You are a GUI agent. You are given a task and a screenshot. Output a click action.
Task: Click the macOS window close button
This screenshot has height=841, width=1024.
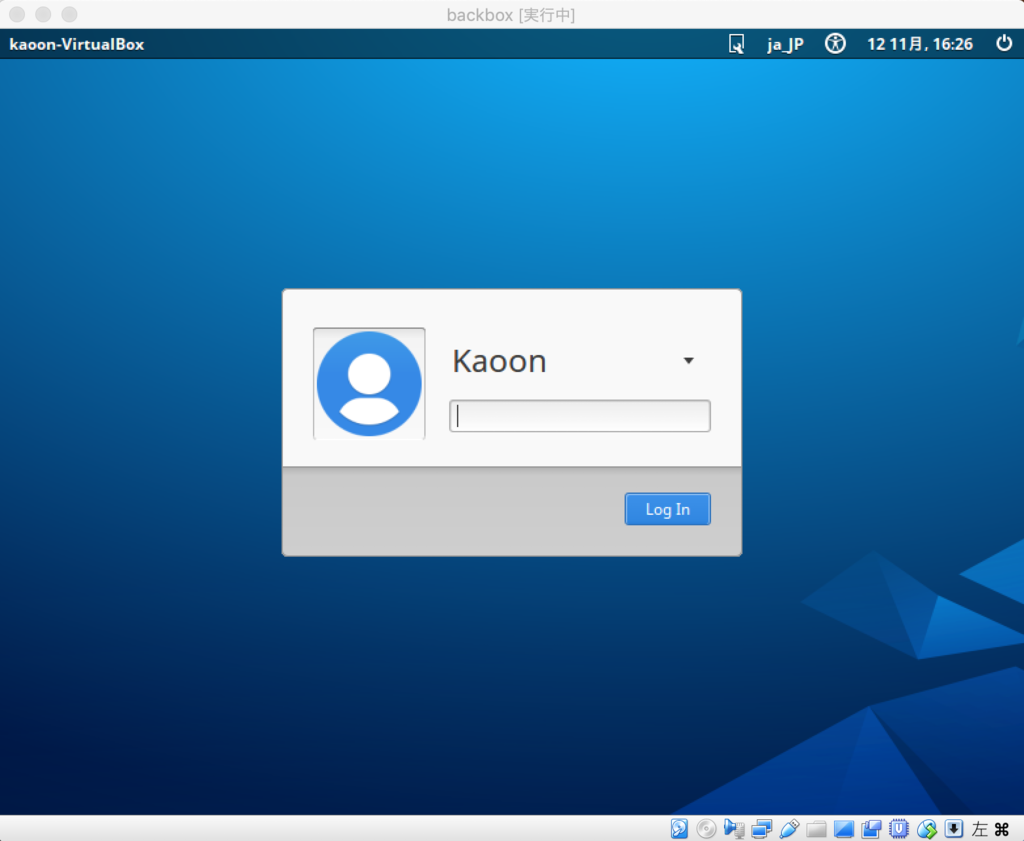[x=17, y=14]
